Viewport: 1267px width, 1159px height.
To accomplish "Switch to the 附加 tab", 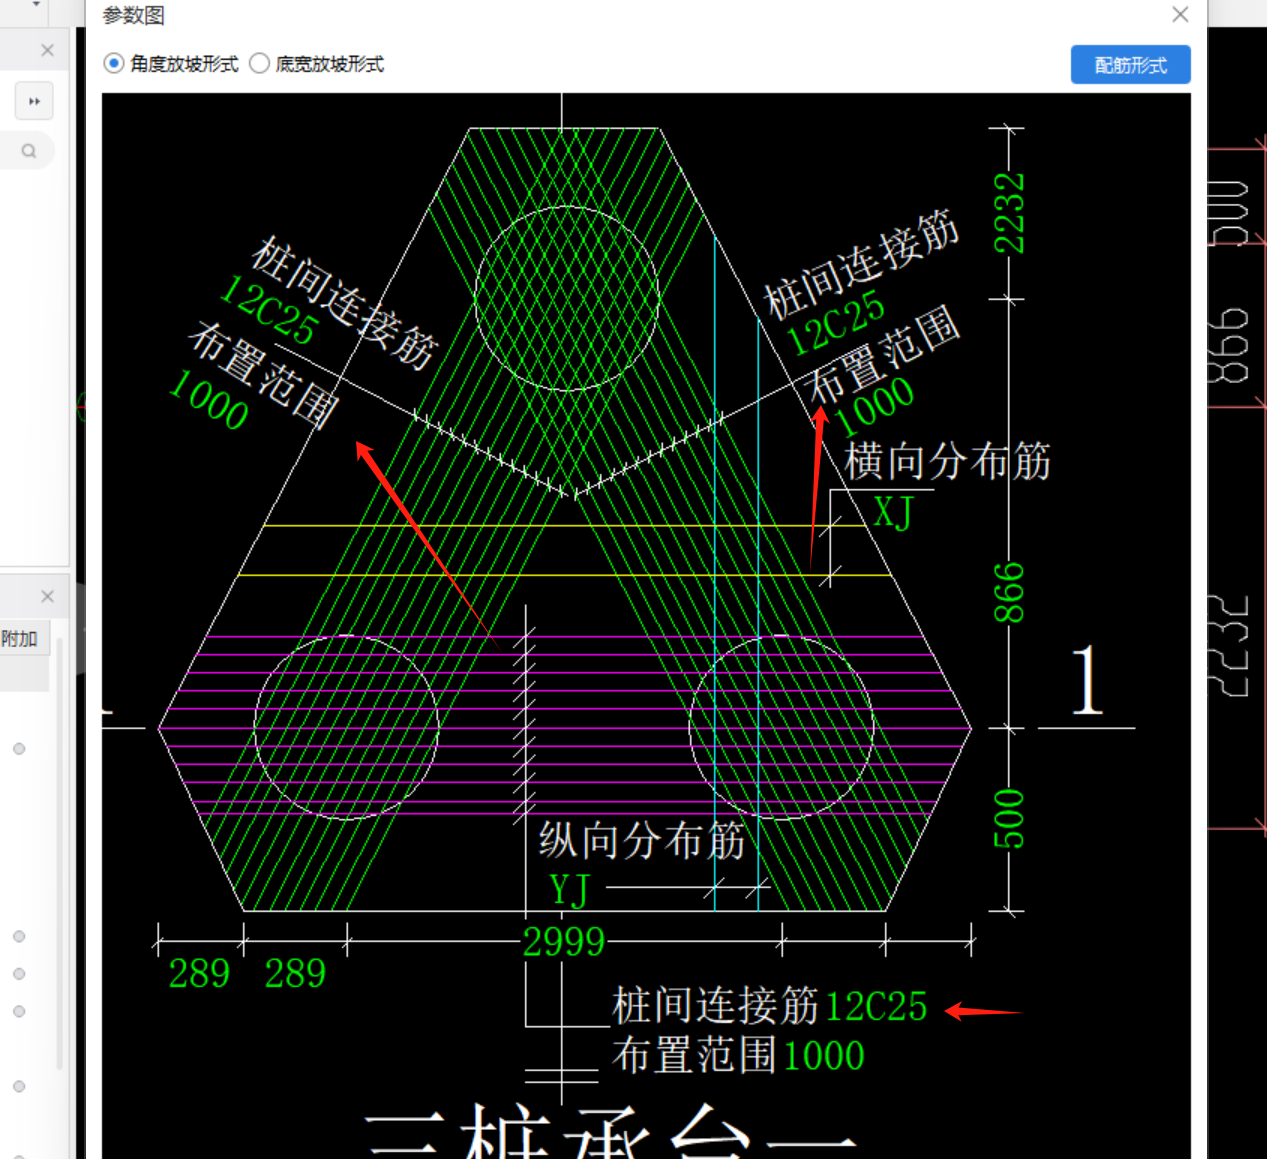I will 20,639.
